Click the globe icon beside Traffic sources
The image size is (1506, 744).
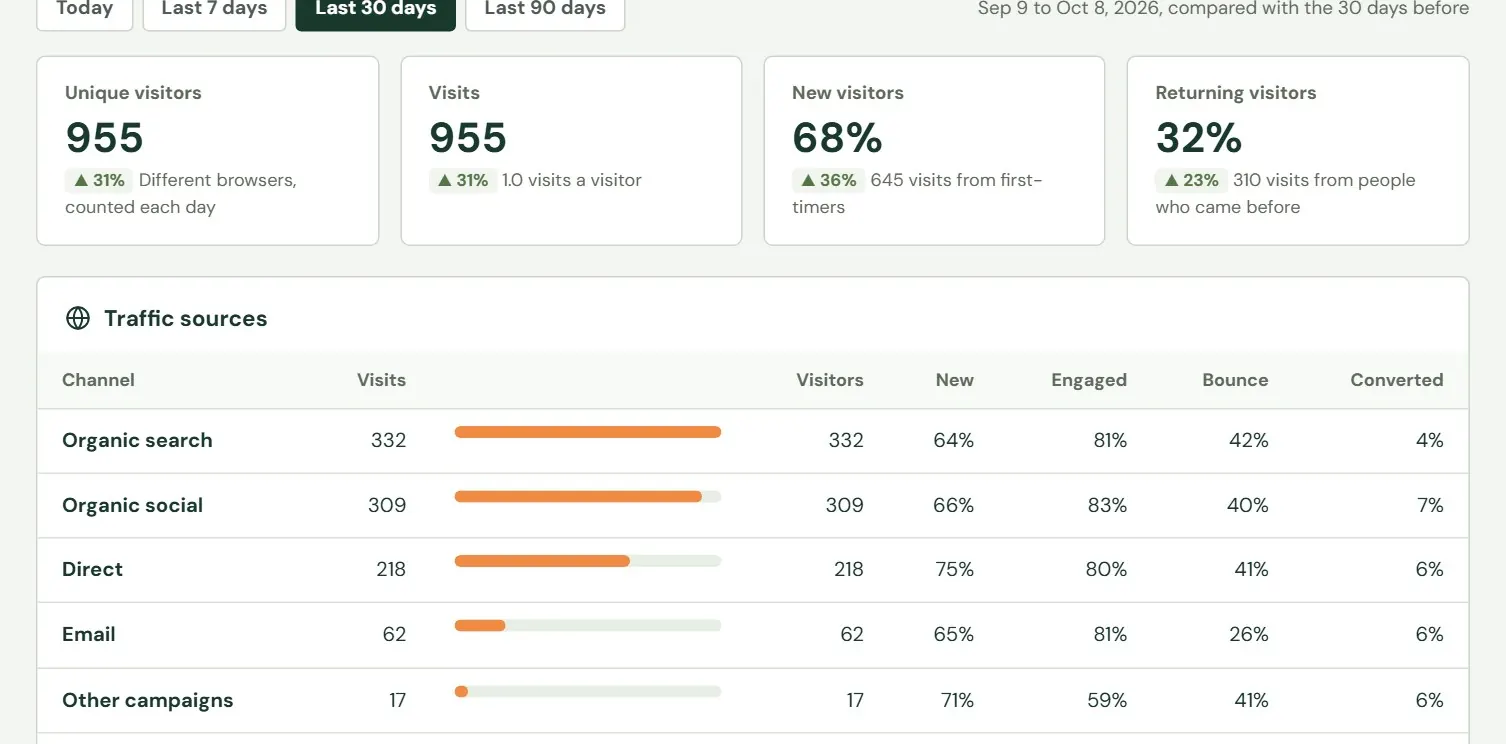tap(78, 318)
